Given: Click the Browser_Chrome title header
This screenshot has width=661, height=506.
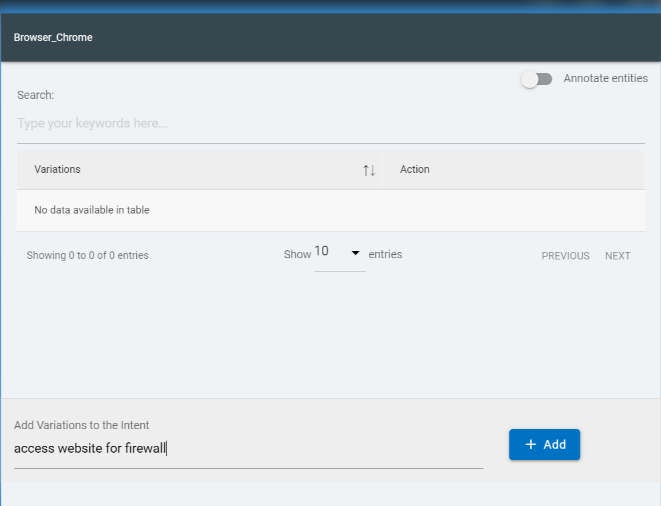Looking at the screenshot, I should tap(54, 38).
